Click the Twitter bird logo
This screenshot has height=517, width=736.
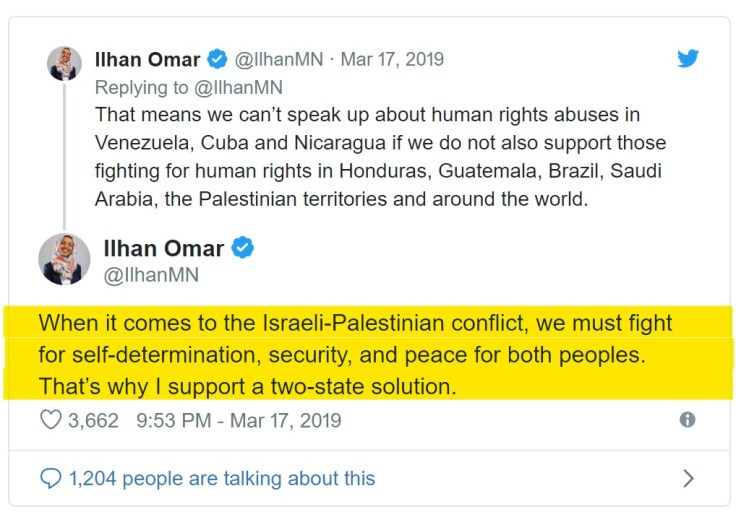(x=687, y=58)
